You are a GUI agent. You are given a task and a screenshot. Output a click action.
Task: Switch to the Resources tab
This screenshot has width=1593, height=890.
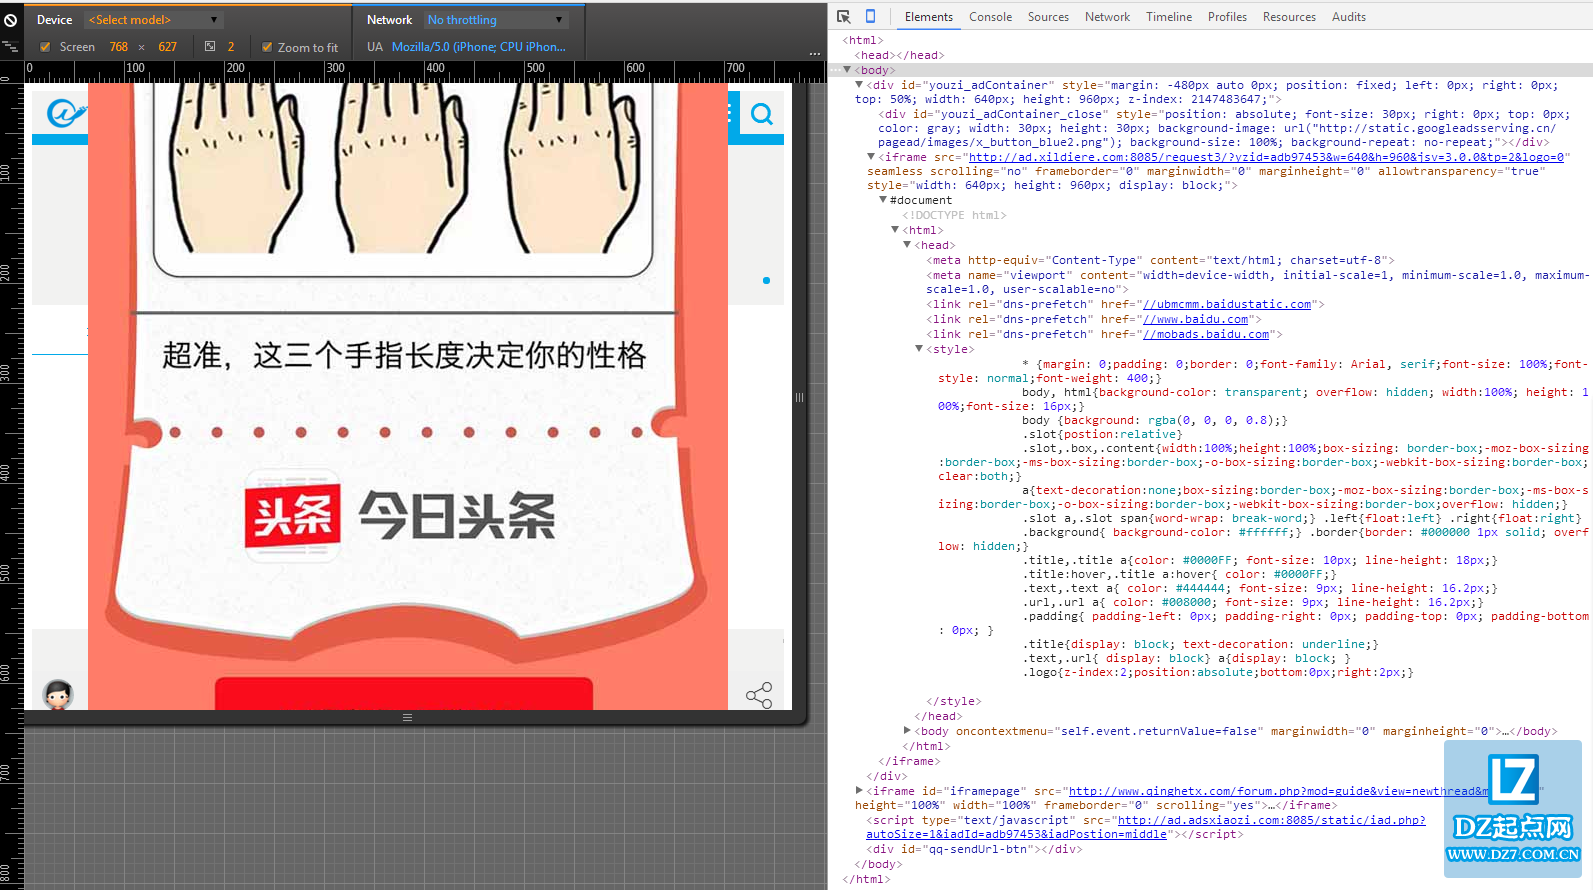click(1289, 17)
